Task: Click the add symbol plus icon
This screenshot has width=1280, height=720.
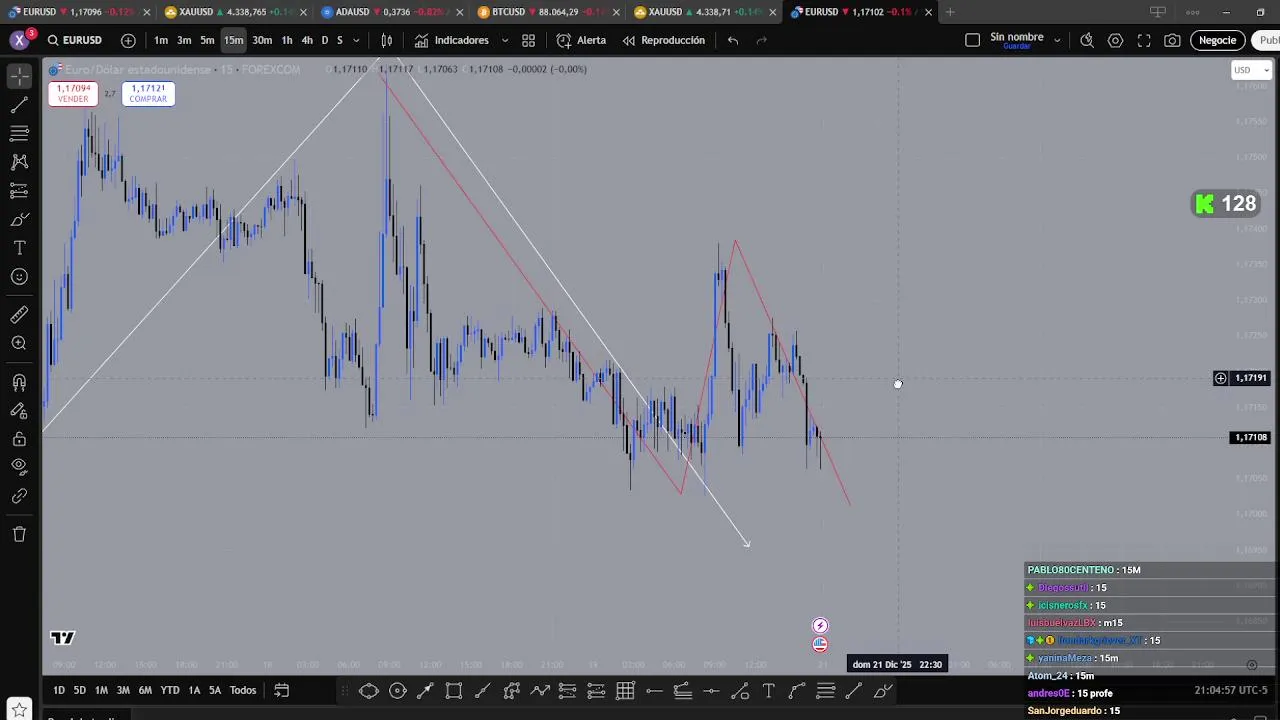Action: click(x=128, y=40)
